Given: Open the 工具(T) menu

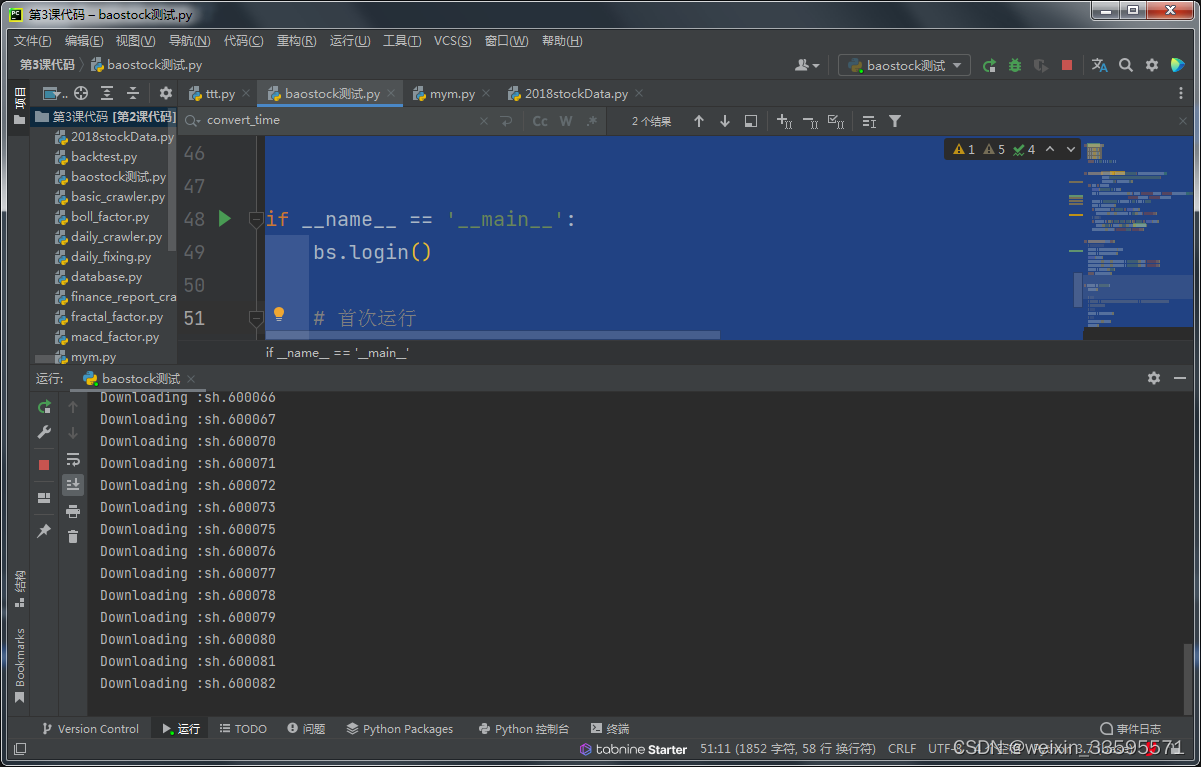Looking at the screenshot, I should [x=402, y=41].
